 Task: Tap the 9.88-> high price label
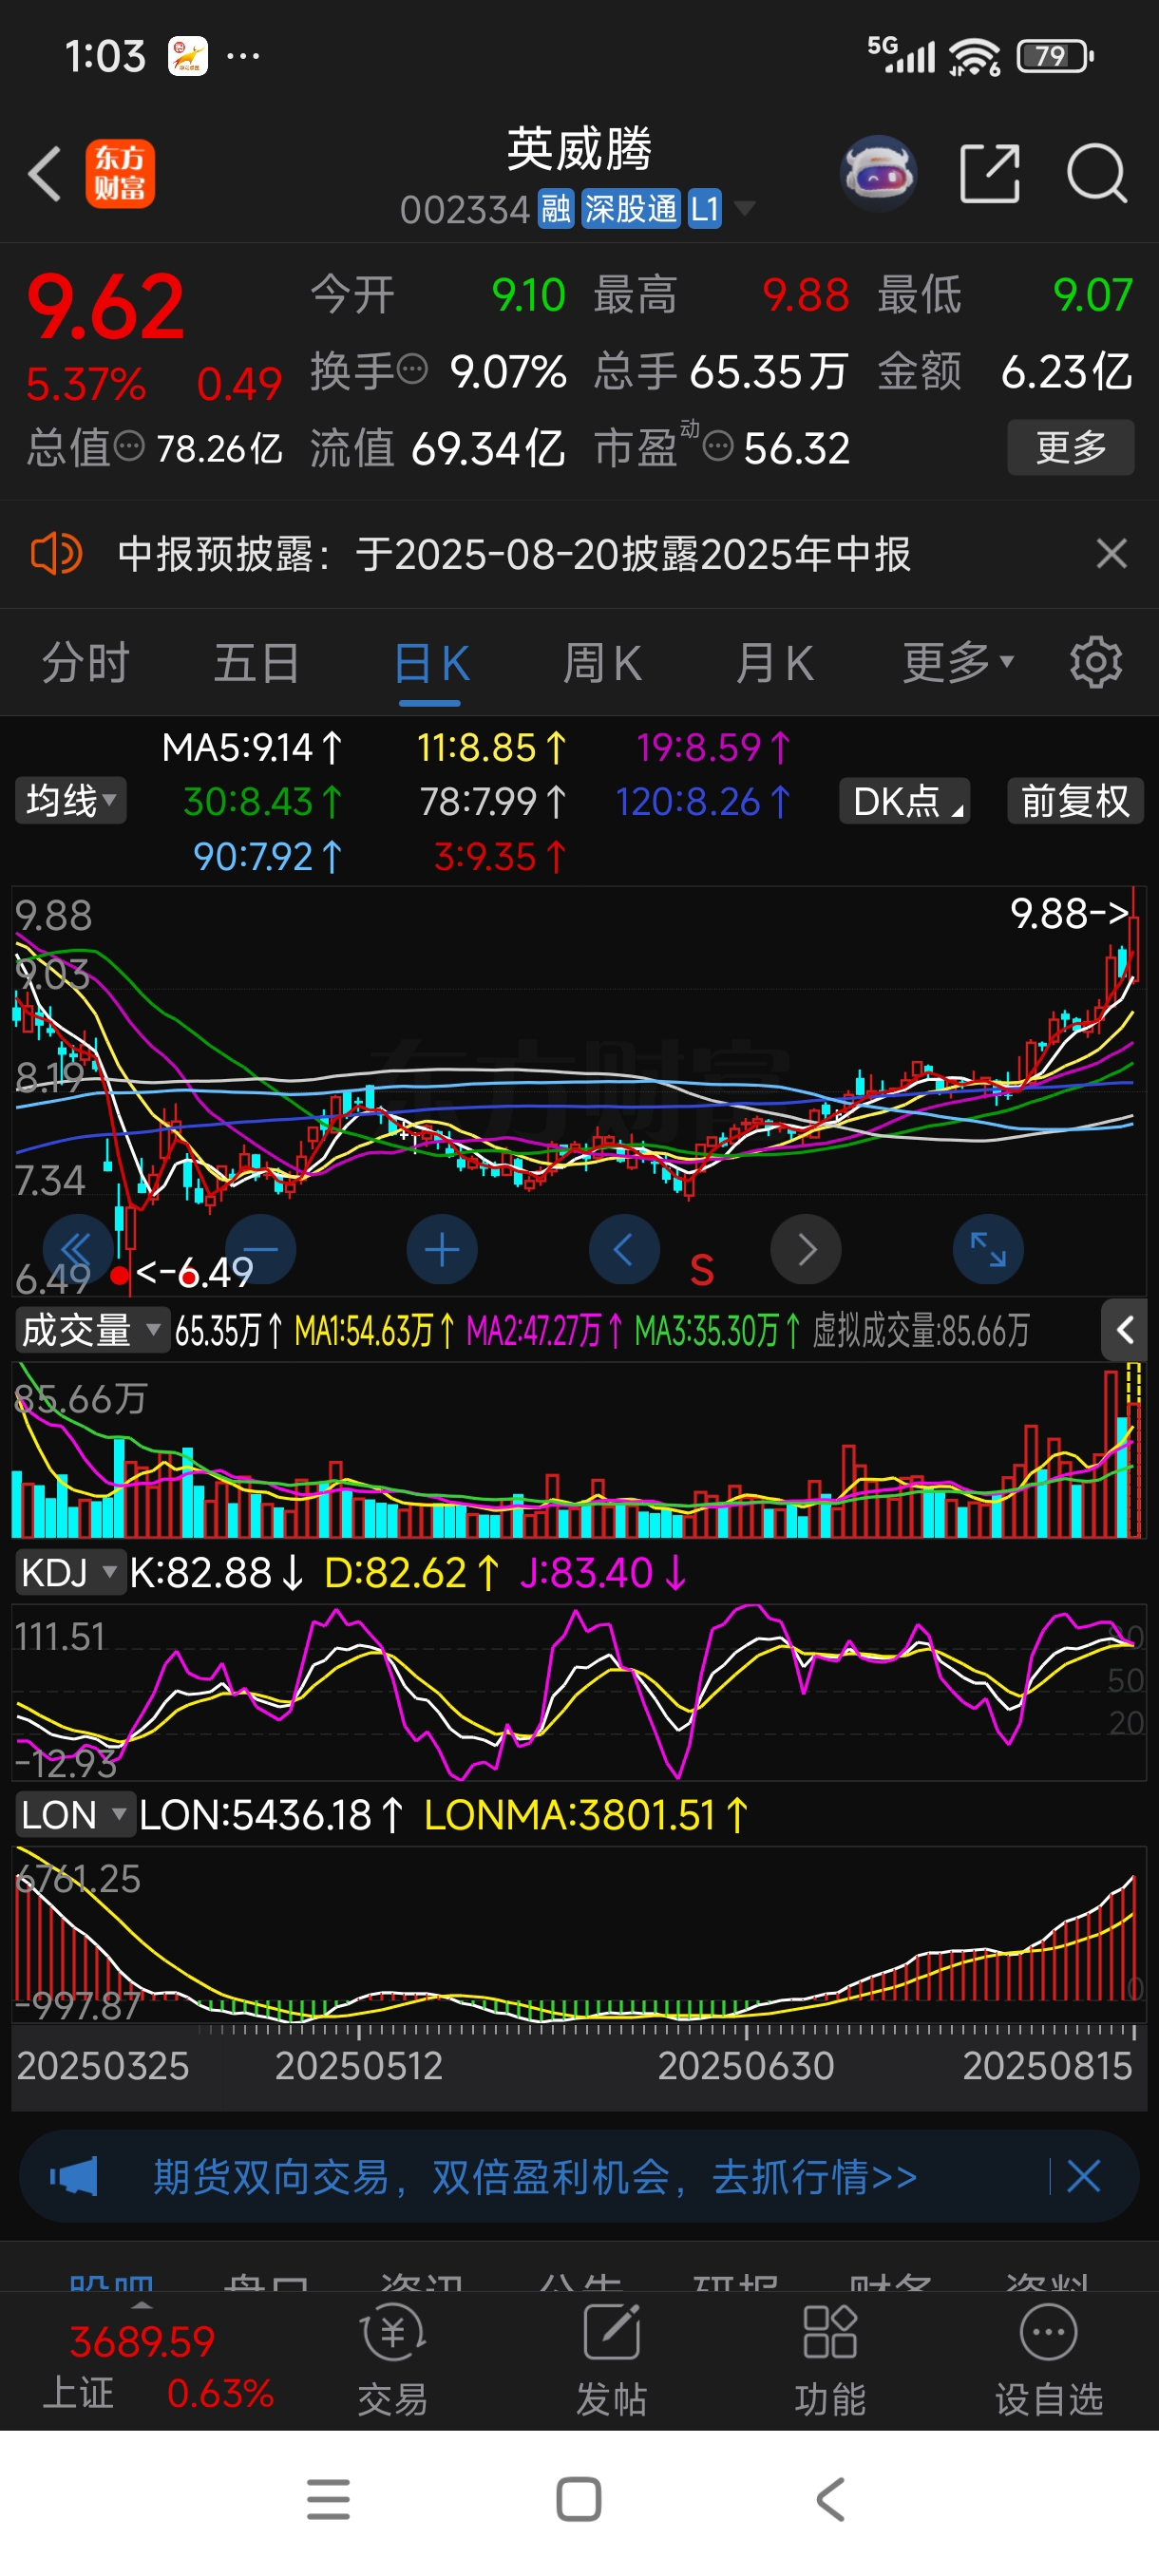click(1069, 912)
